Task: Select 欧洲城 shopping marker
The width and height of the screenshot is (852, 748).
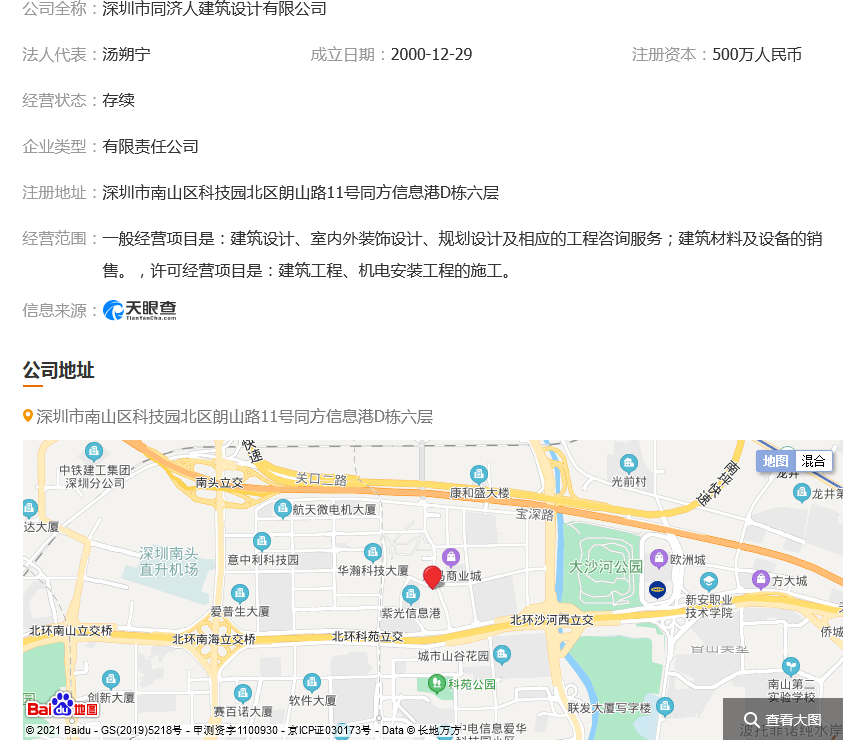Action: (x=659, y=558)
